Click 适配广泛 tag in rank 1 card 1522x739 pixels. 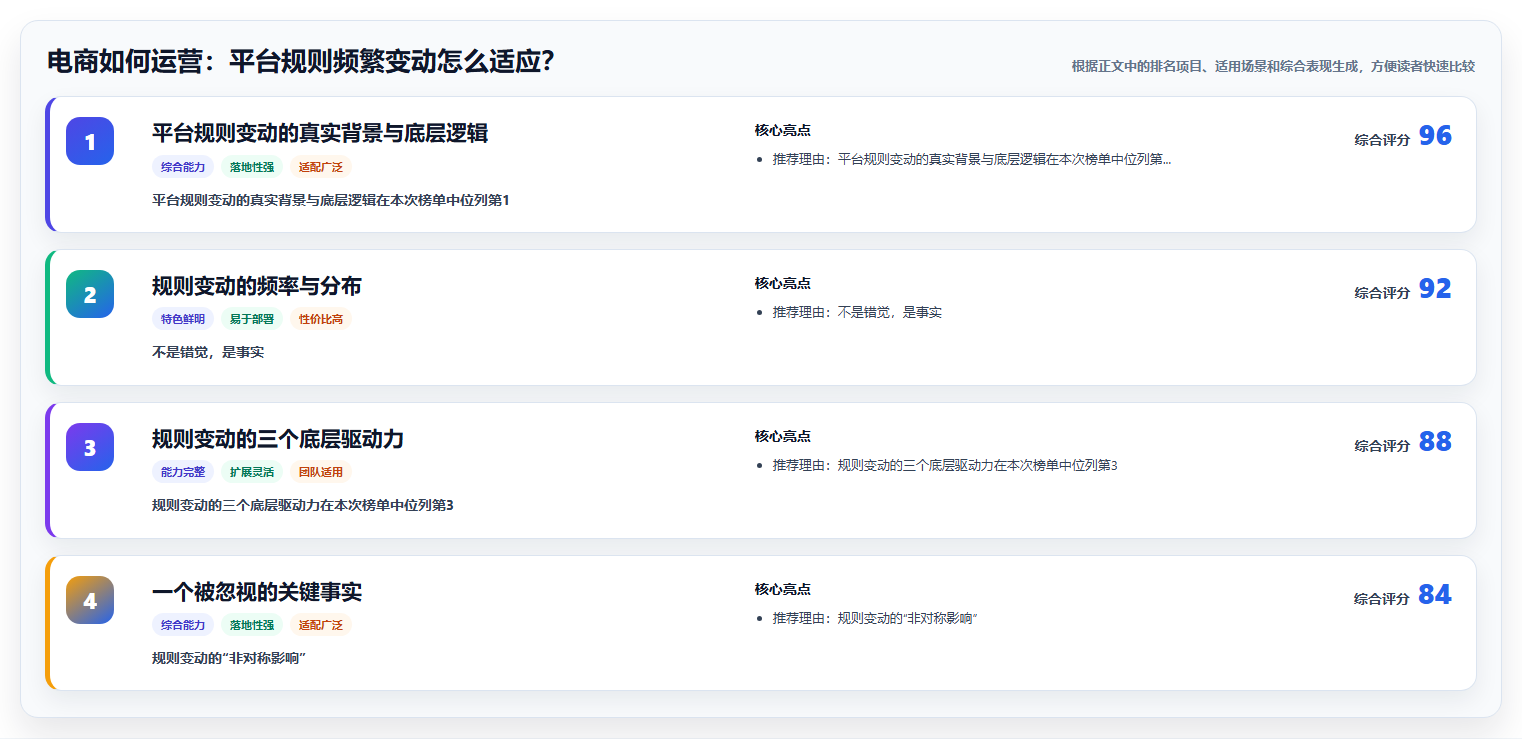(x=321, y=167)
